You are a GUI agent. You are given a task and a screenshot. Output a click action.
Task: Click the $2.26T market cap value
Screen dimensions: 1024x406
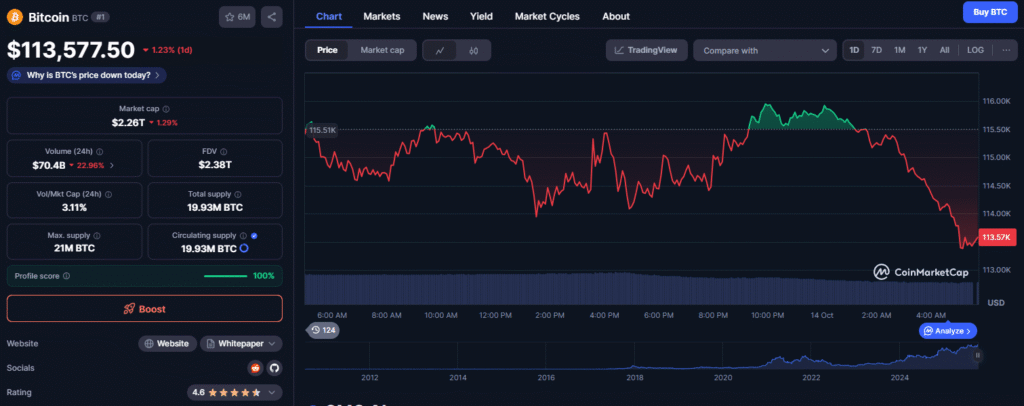pyautogui.click(x=128, y=122)
